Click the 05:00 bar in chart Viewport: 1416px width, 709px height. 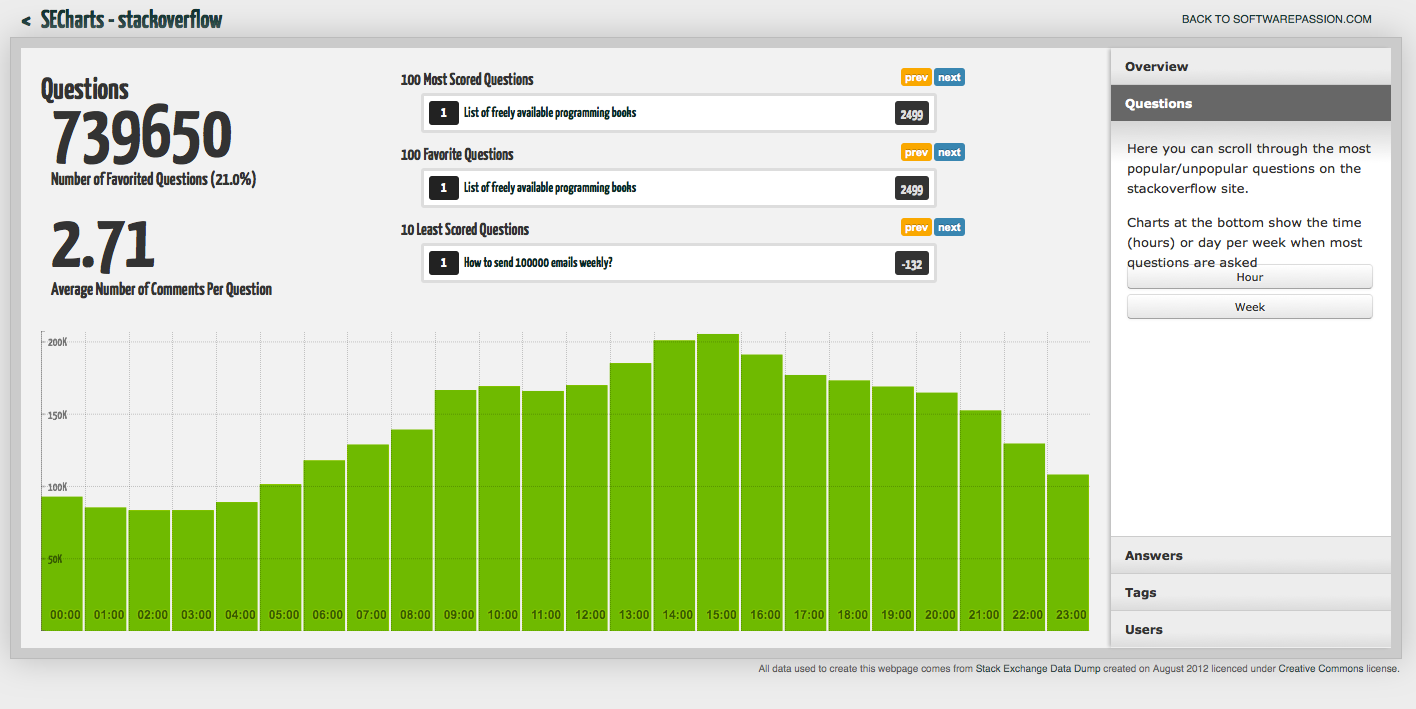[281, 557]
